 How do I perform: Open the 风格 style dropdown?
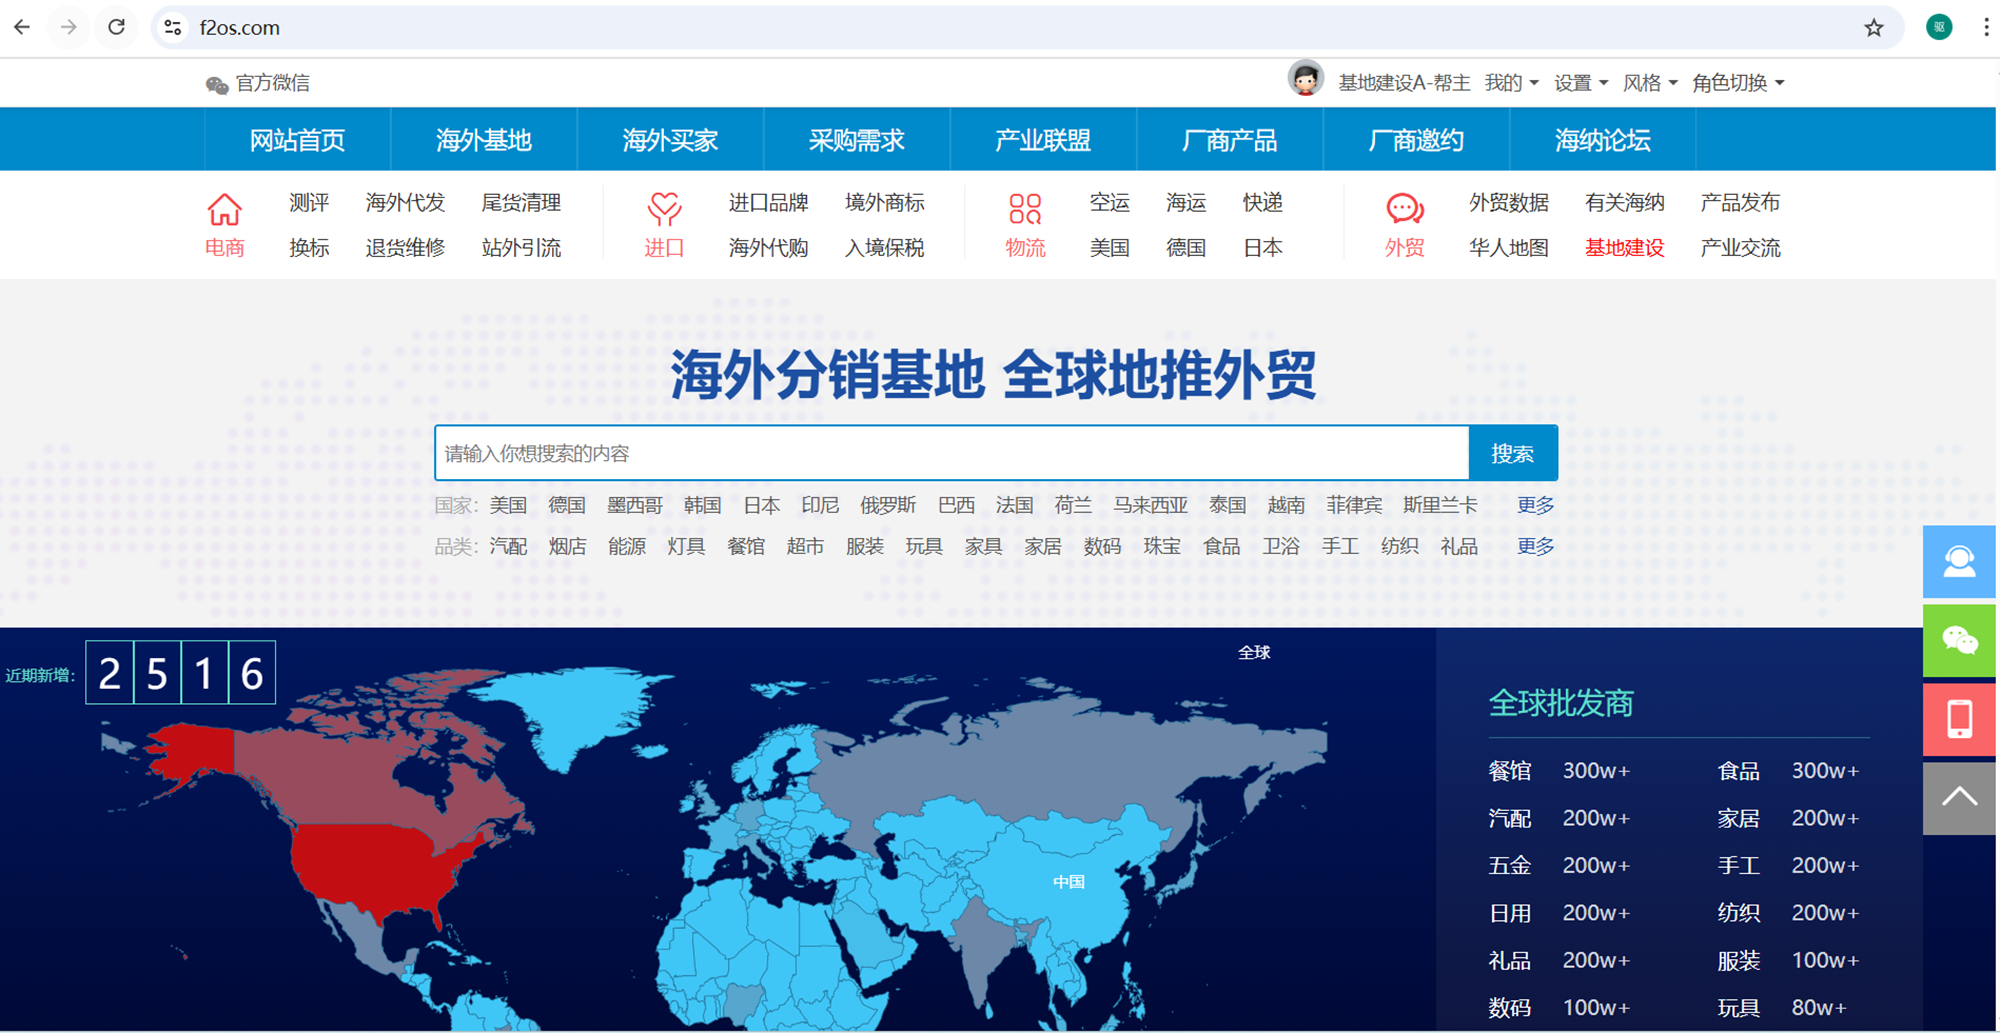[1649, 83]
